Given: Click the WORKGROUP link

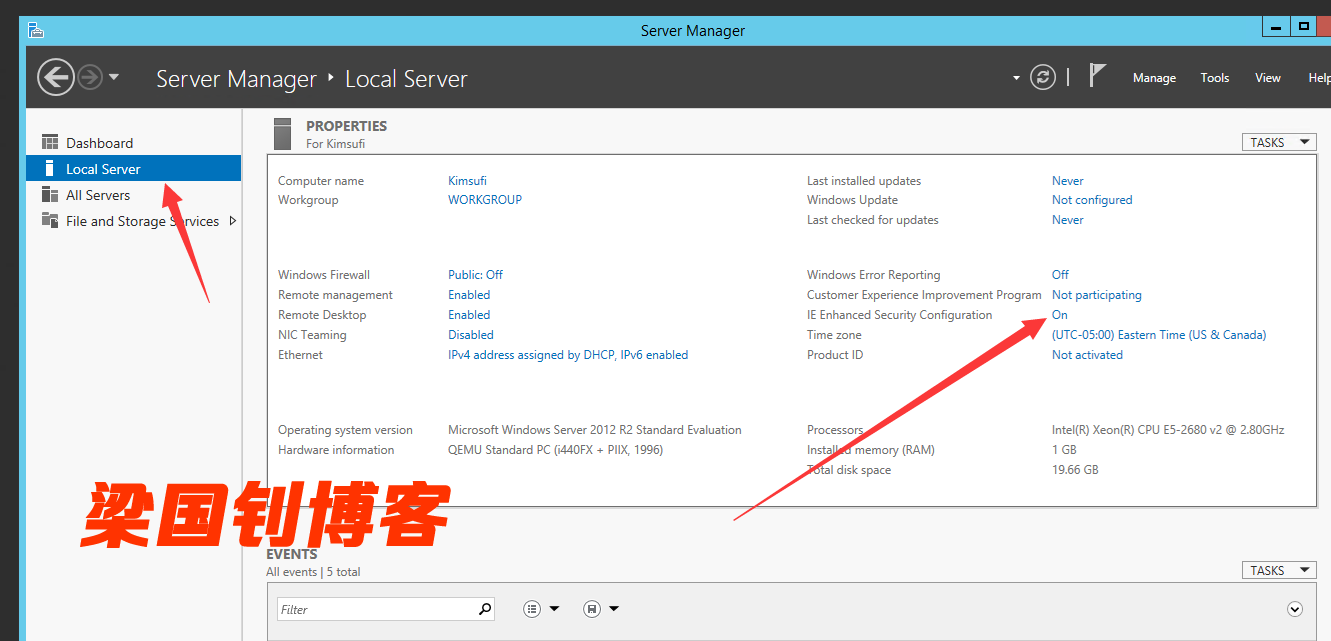Looking at the screenshot, I should point(485,200).
